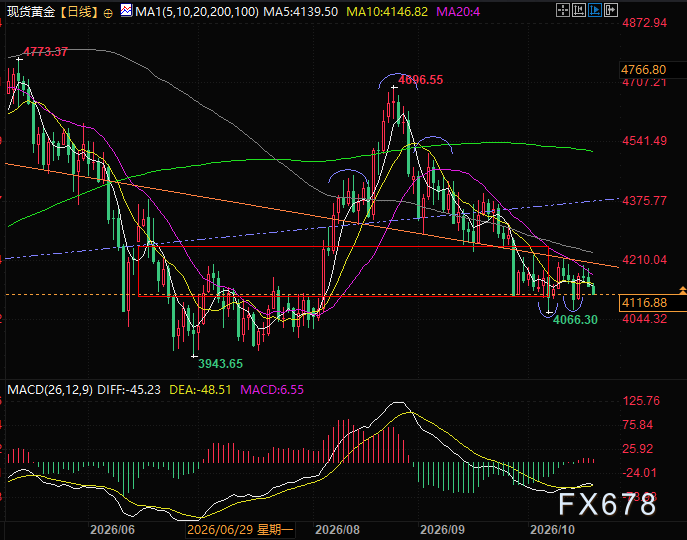The image size is (687, 540).
Task: Select the 2026/06/29 星期一 date marker
Action: point(240,530)
